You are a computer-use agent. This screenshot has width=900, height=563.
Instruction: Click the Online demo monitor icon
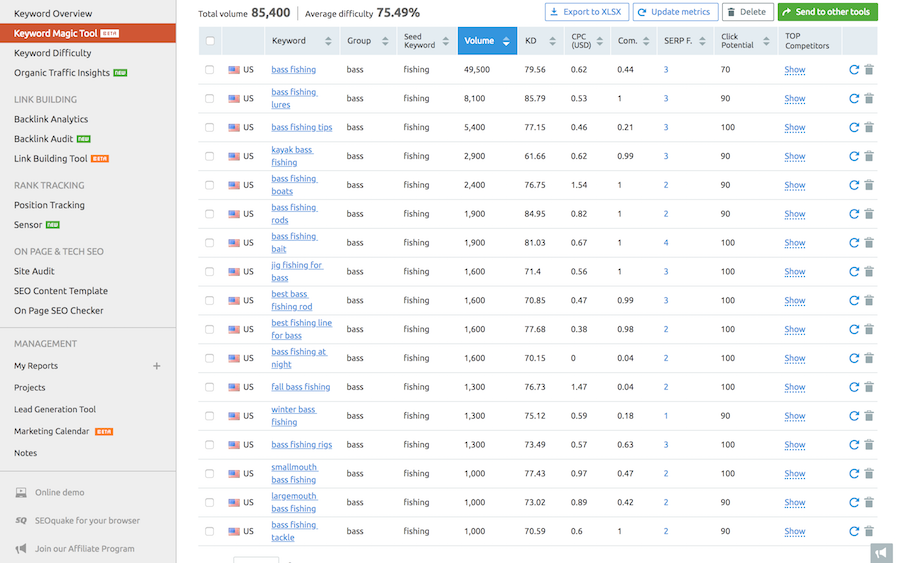pyautogui.click(x=21, y=492)
